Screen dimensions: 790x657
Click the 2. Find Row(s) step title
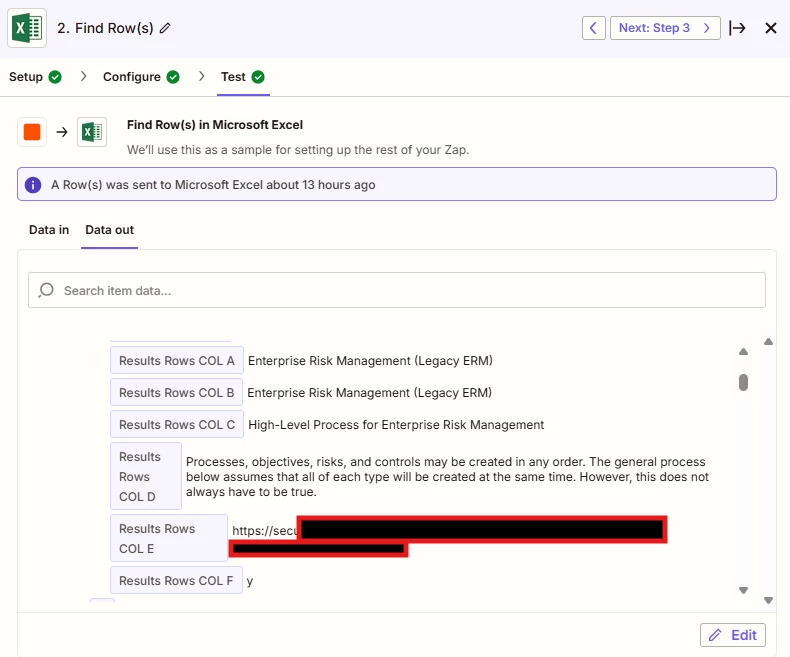click(x=105, y=28)
